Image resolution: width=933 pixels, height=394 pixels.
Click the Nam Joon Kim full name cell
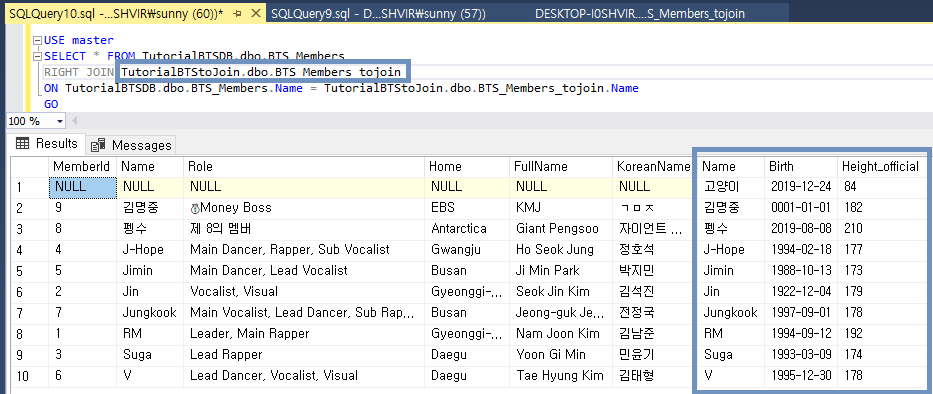click(561, 333)
